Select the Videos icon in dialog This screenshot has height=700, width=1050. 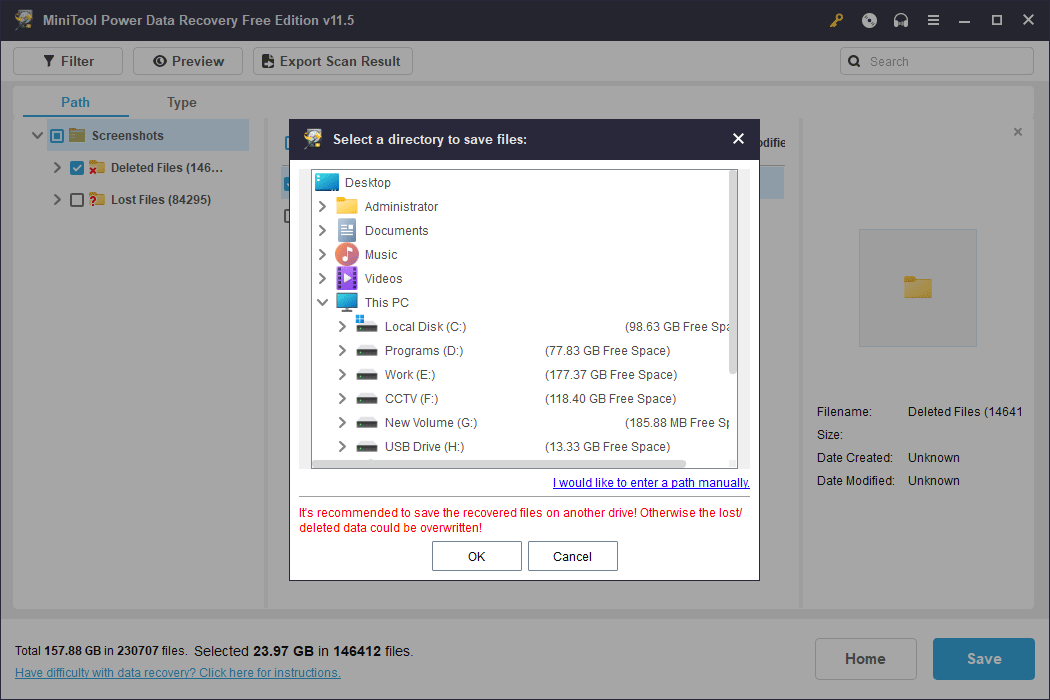347,279
